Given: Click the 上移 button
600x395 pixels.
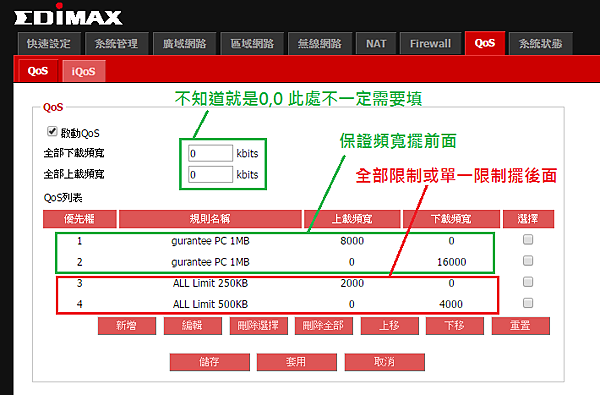Looking at the screenshot, I should click(x=390, y=326).
